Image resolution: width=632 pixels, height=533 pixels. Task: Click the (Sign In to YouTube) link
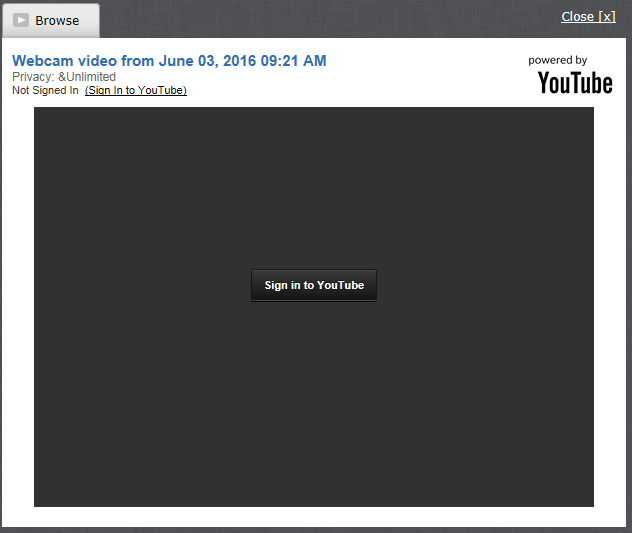pos(136,90)
